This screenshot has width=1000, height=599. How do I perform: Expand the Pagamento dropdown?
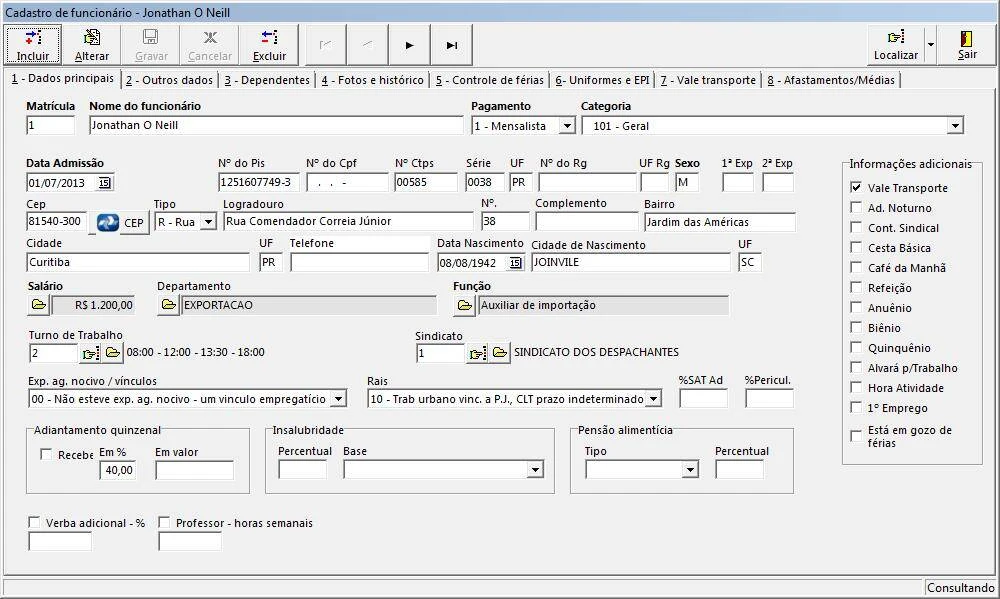567,126
